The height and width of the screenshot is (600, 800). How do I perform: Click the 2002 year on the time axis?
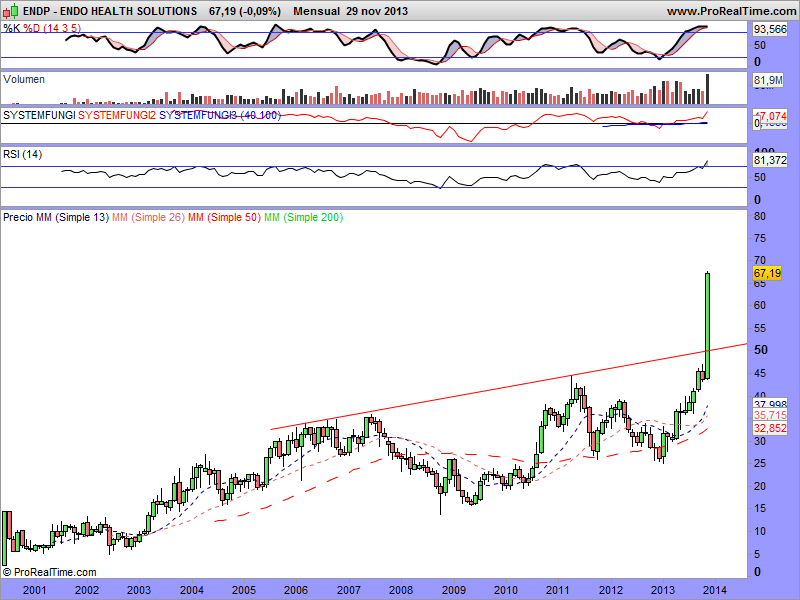tap(87, 590)
